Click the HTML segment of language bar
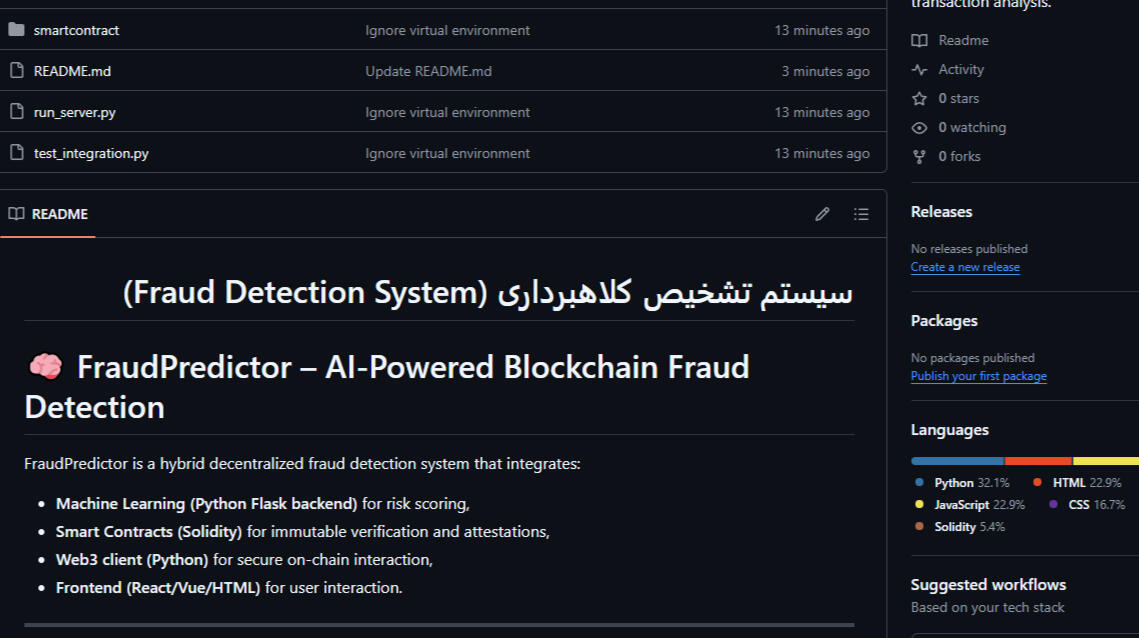1139x638 pixels. pos(1038,461)
